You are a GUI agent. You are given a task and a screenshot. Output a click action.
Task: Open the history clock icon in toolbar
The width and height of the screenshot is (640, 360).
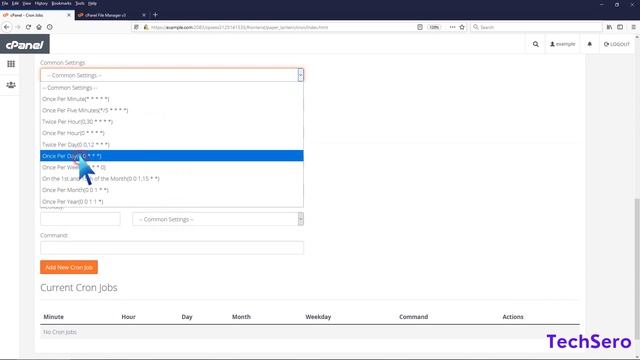49,27
